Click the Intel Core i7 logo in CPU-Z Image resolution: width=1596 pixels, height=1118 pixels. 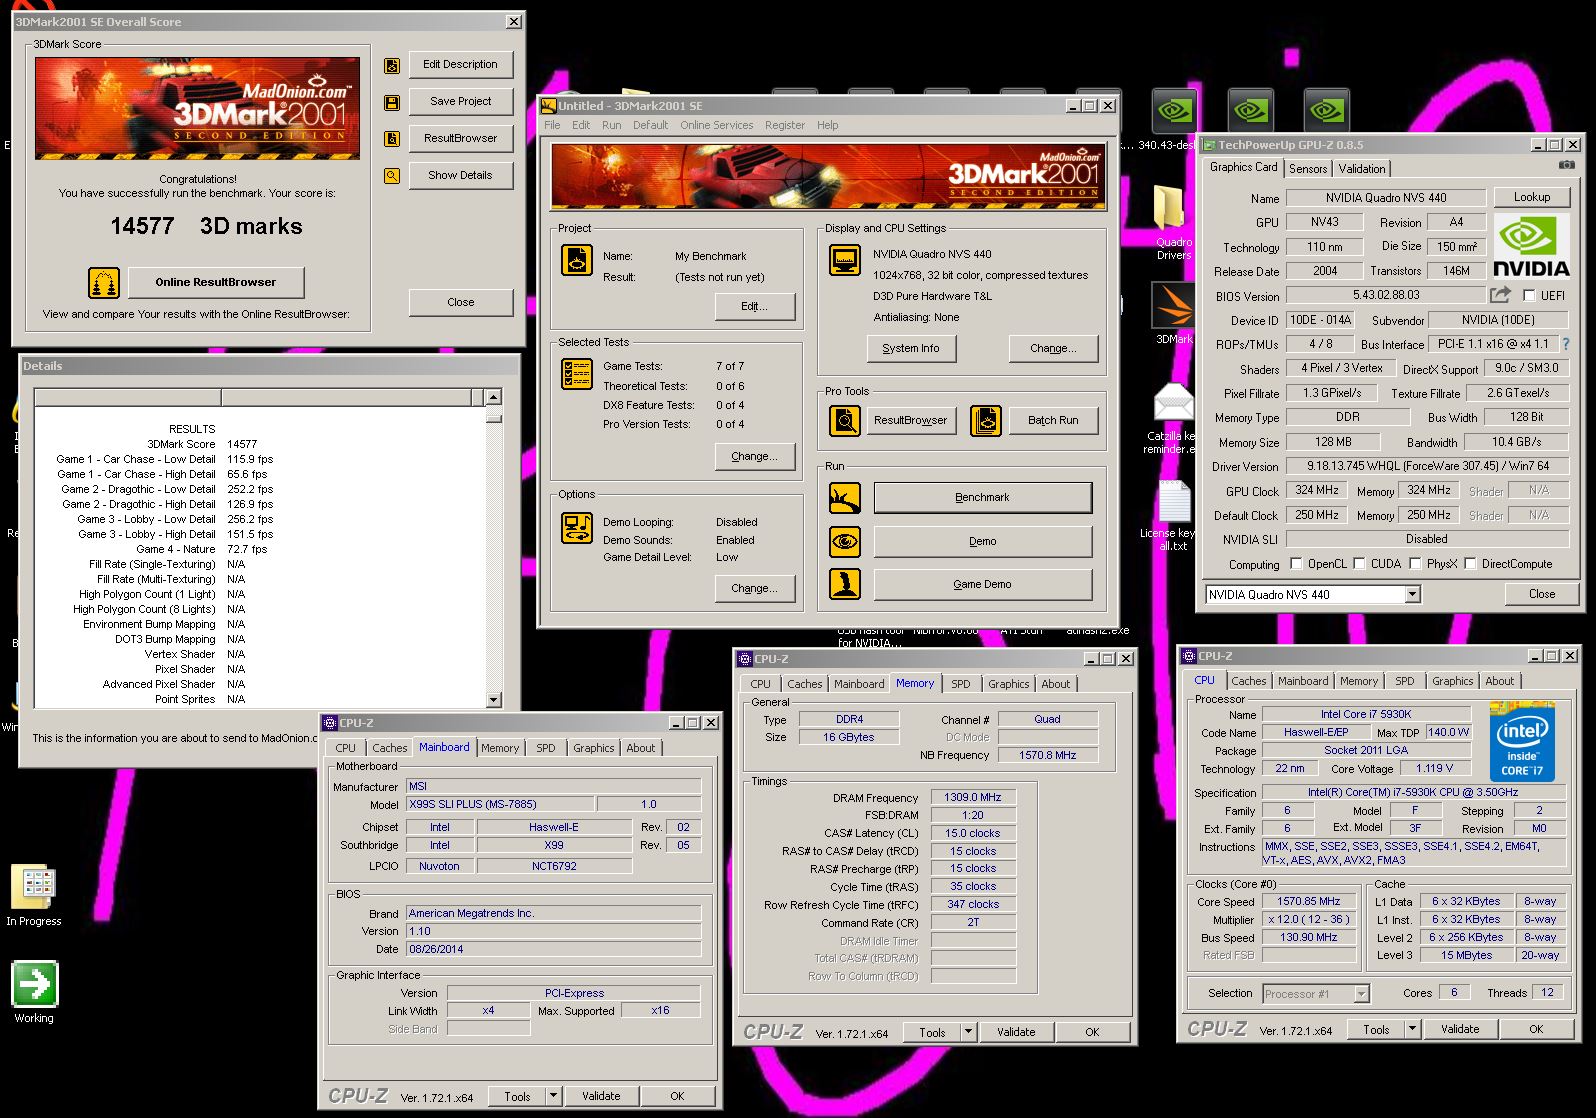[x=1523, y=743]
